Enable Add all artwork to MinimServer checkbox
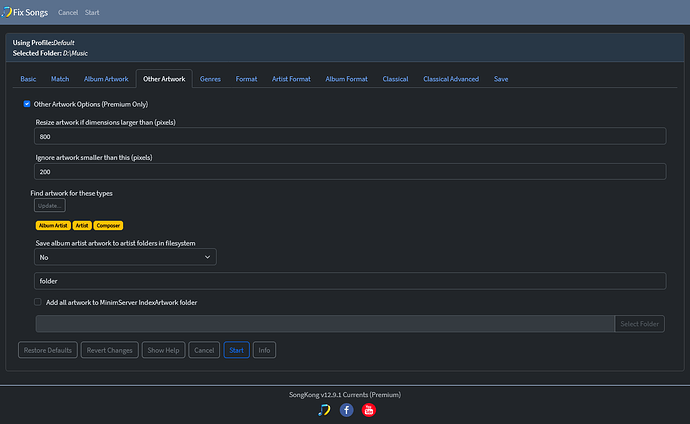The width and height of the screenshot is (690, 424). click(x=38, y=302)
